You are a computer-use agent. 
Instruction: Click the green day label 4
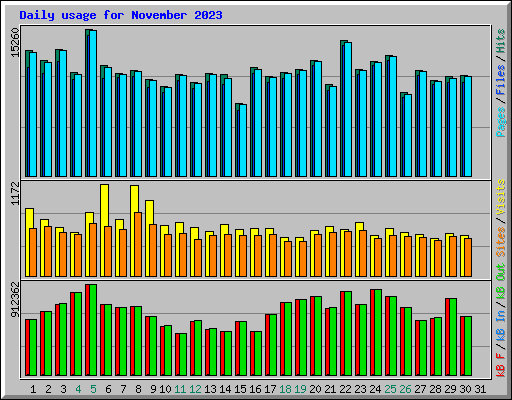click(78, 389)
